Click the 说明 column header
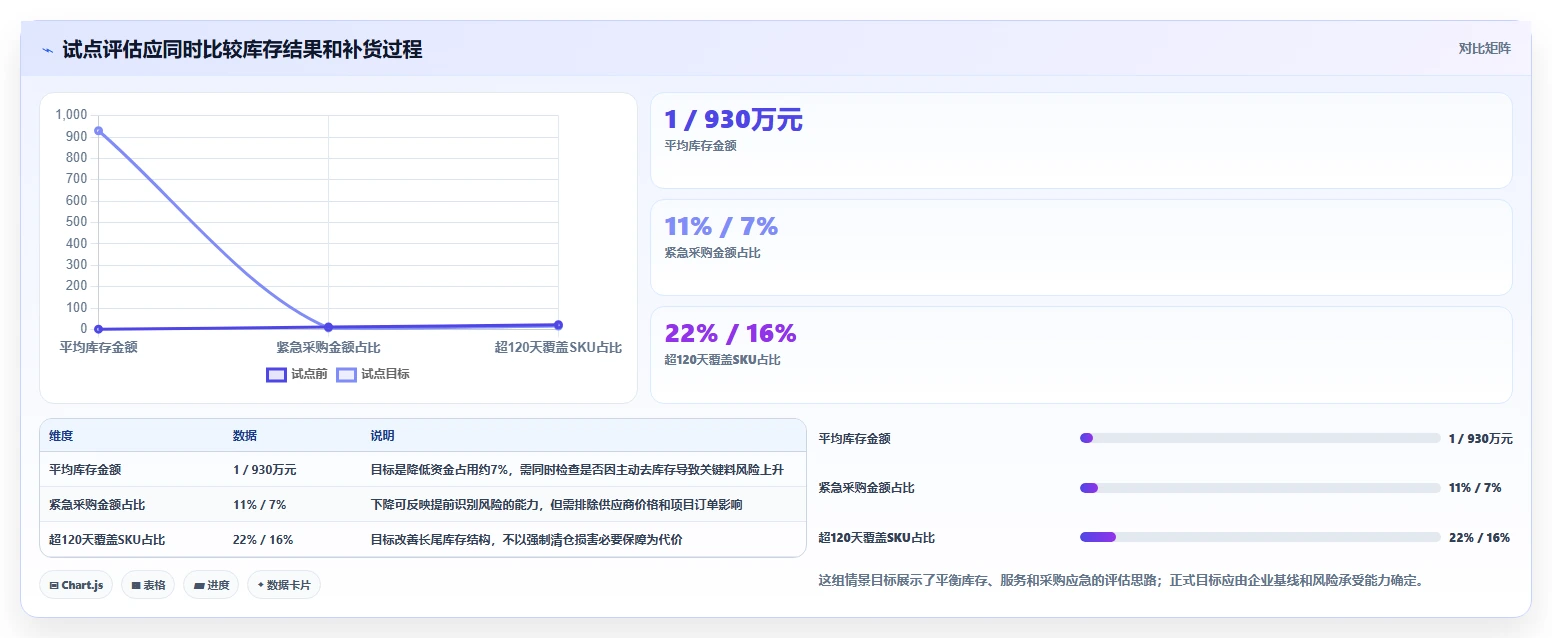 [382, 436]
